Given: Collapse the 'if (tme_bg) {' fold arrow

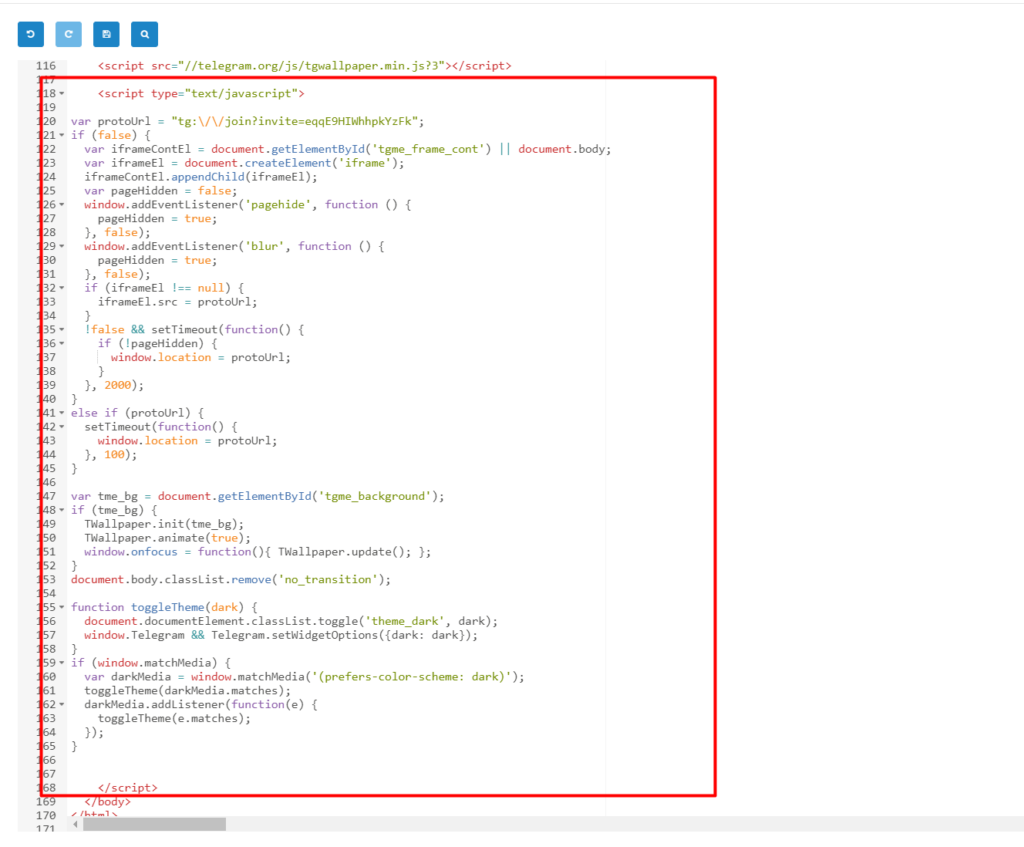Looking at the screenshot, I should pos(62,510).
